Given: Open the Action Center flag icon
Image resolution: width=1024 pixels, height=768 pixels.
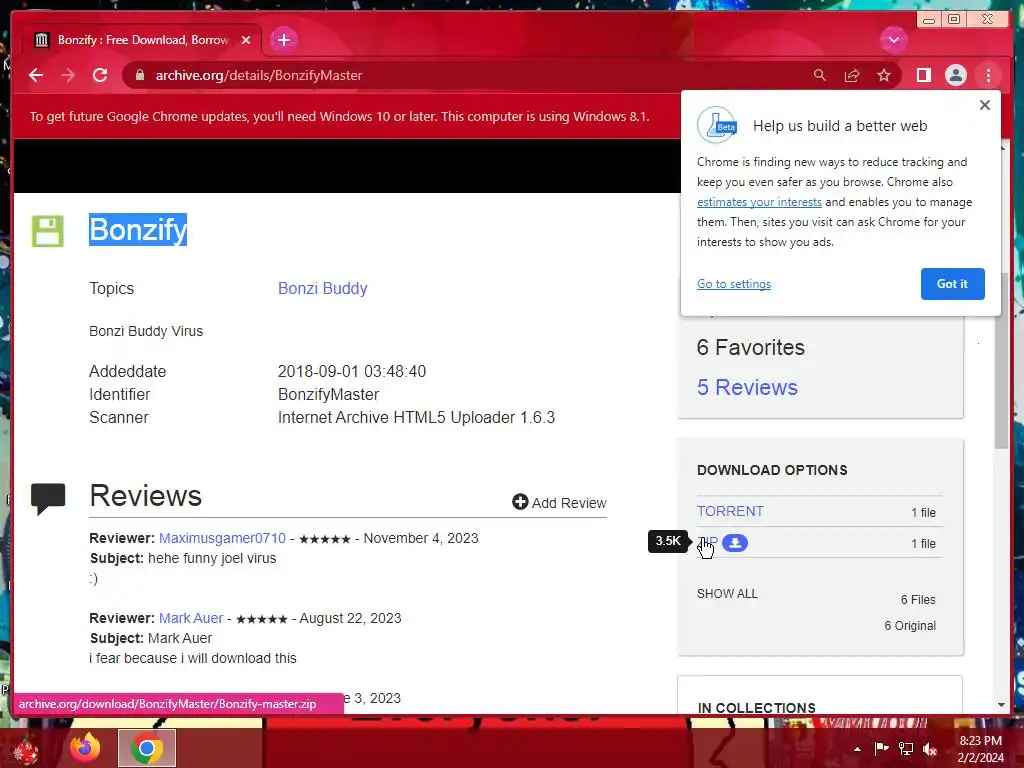Looking at the screenshot, I should pyautogui.click(x=882, y=748).
